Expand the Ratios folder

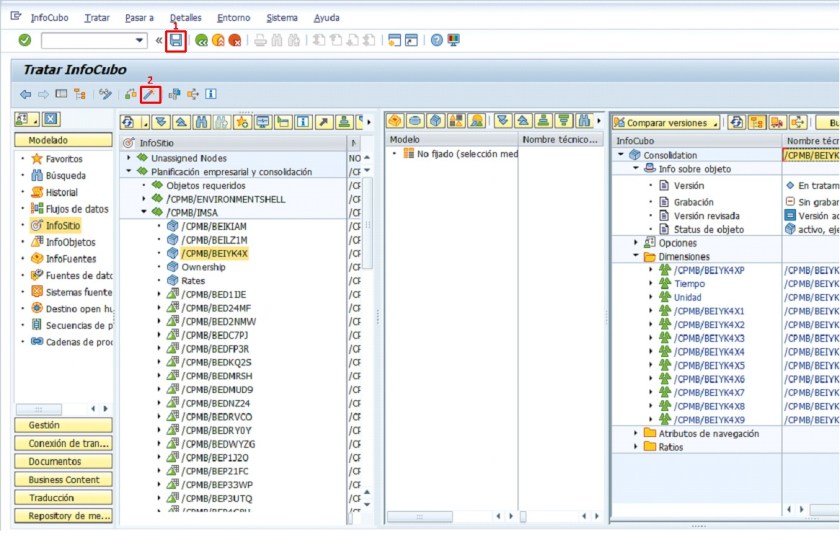pyautogui.click(x=636, y=447)
